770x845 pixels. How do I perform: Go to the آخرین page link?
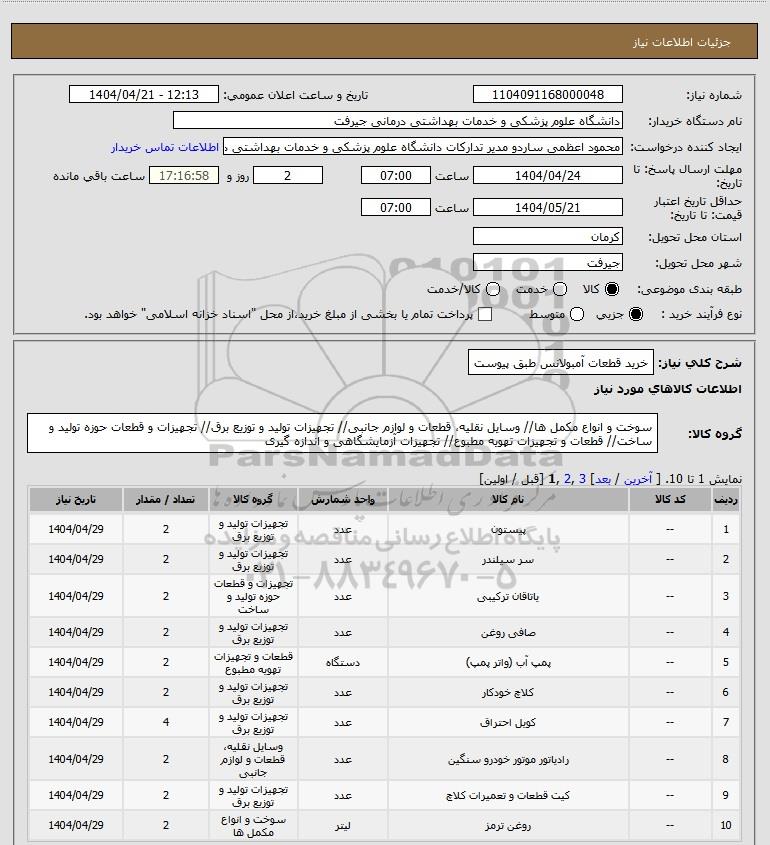click(637, 479)
